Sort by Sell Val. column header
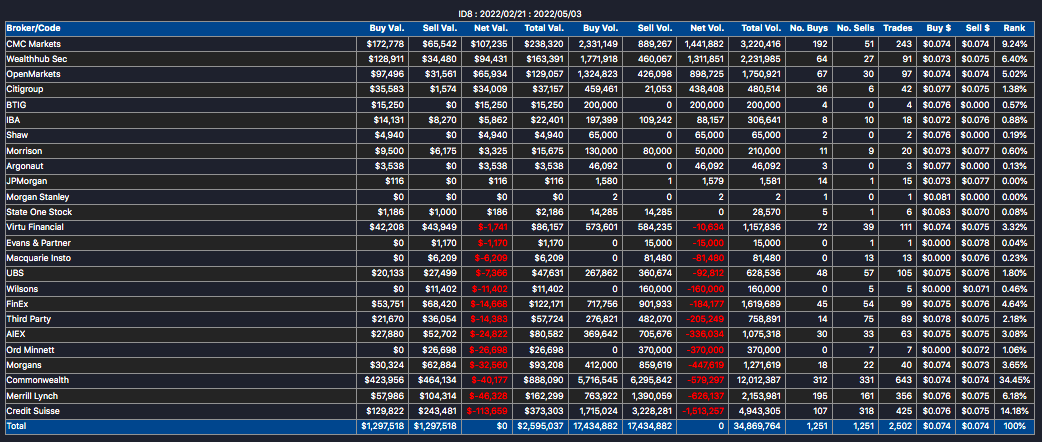1042x442 pixels. (x=439, y=29)
